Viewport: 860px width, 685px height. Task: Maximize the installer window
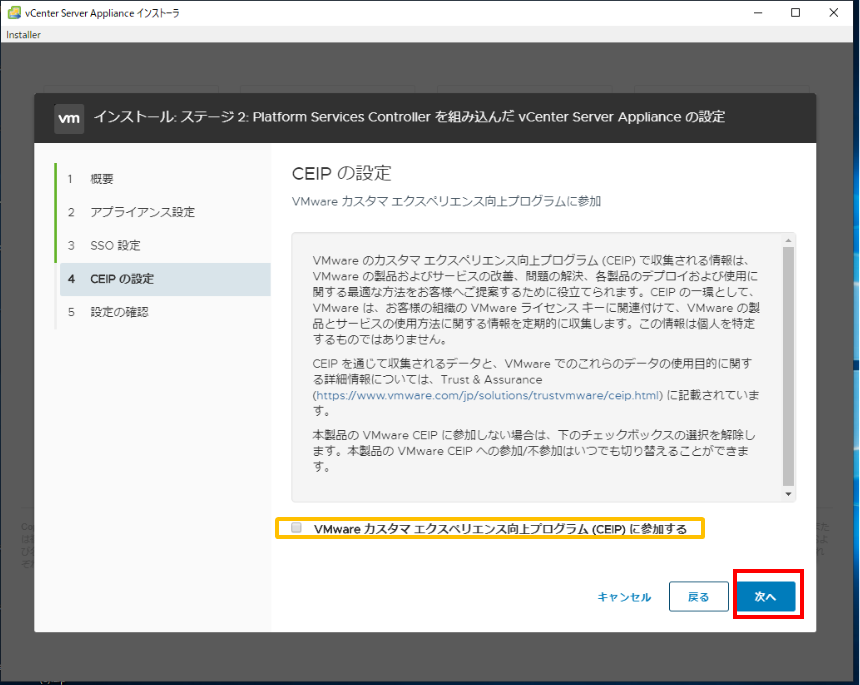pyautogui.click(x=795, y=13)
